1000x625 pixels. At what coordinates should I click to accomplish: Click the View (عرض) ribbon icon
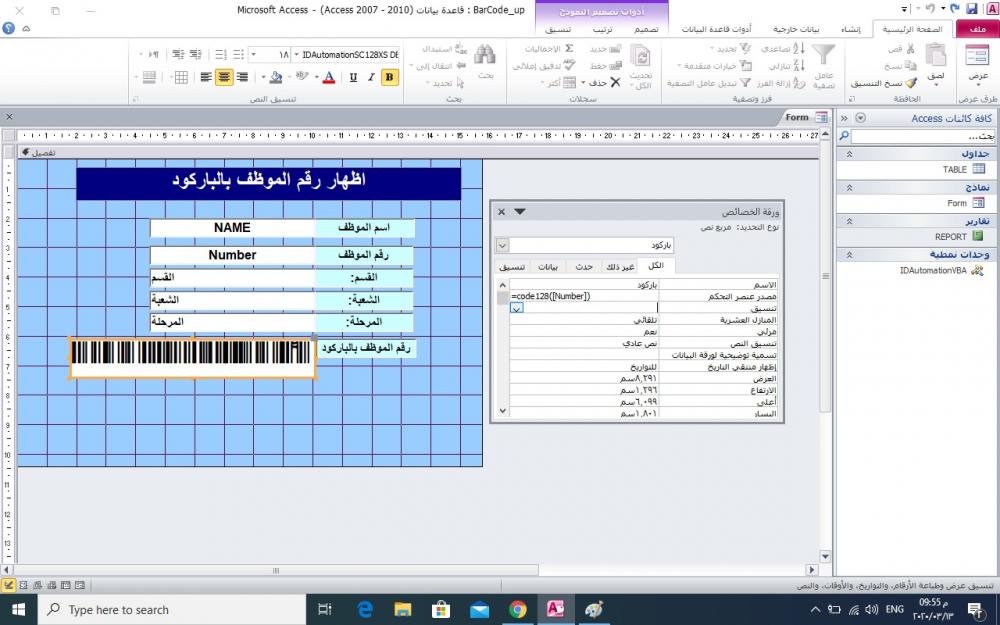977,56
